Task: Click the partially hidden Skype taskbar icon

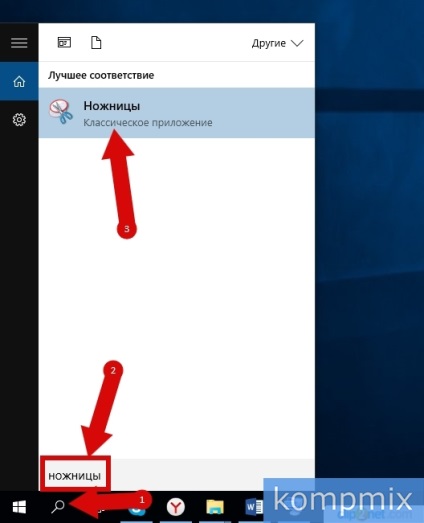Action: coord(135,510)
